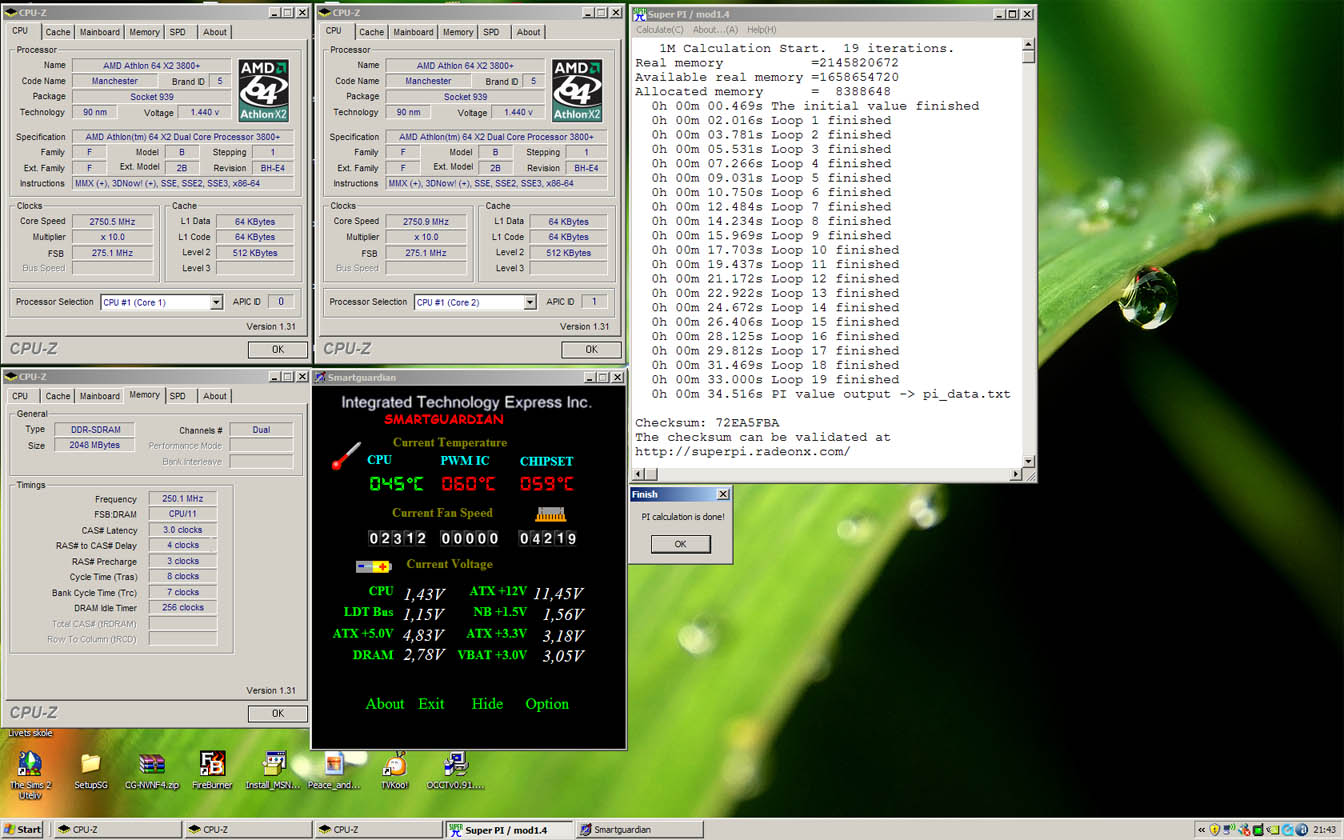This screenshot has width=1344, height=840.
Task: Click the Super PI vertical scrollbar up arrow
Action: point(1028,46)
